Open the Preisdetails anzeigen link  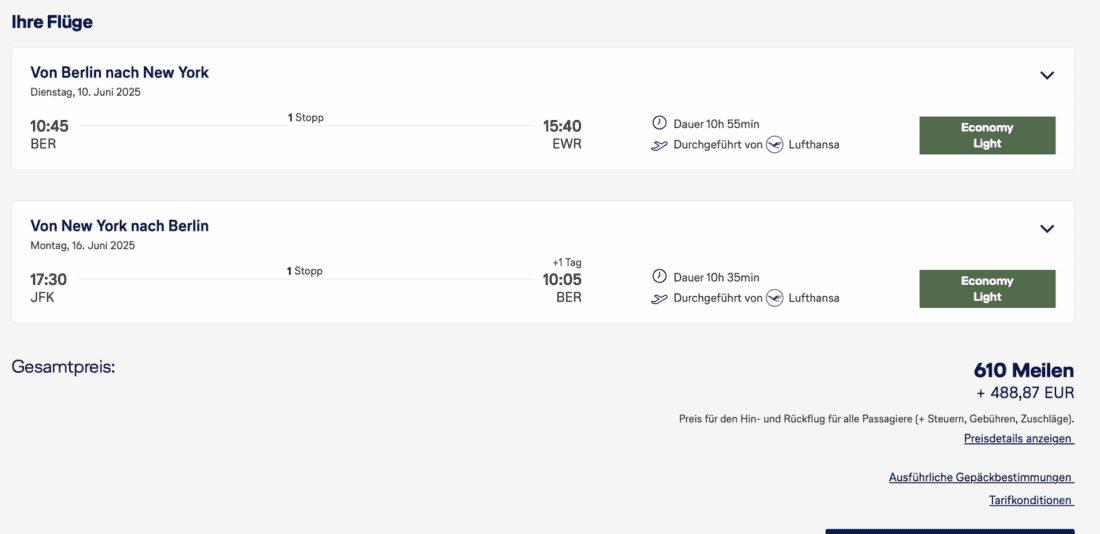[x=1018, y=439]
